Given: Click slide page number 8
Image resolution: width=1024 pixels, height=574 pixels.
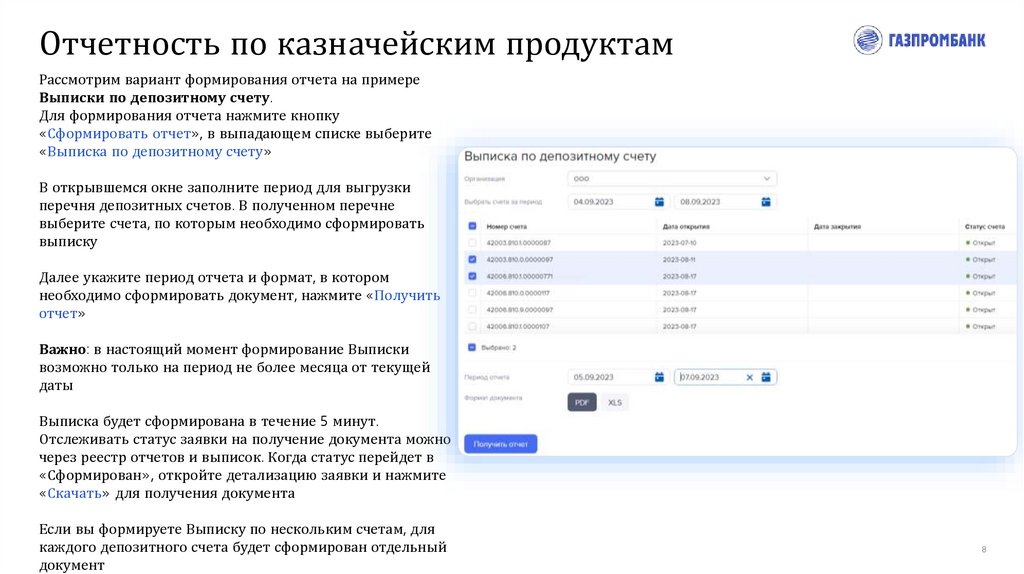Looking at the screenshot, I should coord(984,549).
